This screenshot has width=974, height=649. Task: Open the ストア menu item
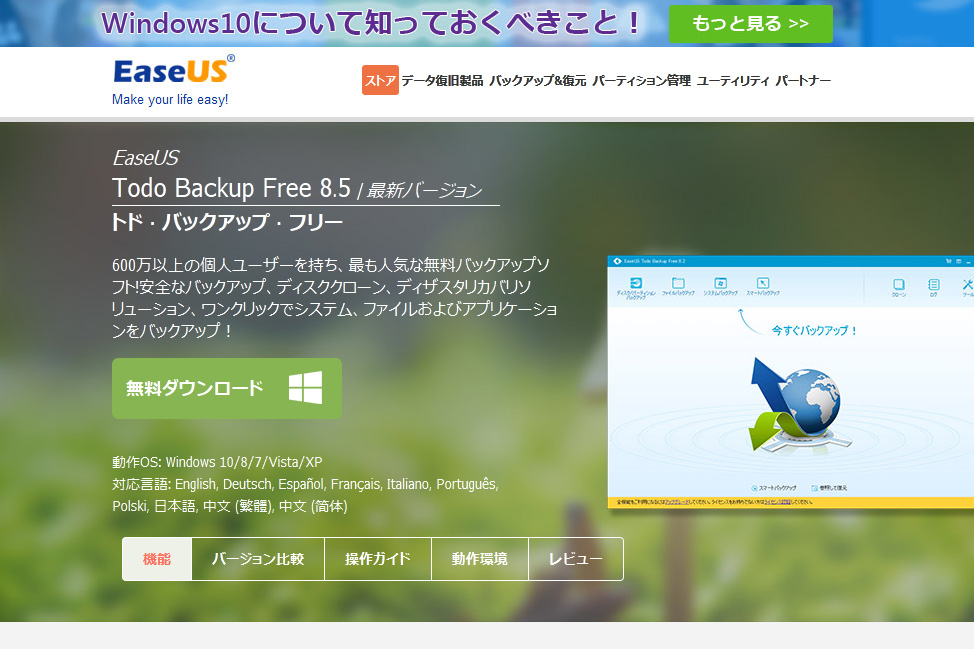point(380,80)
